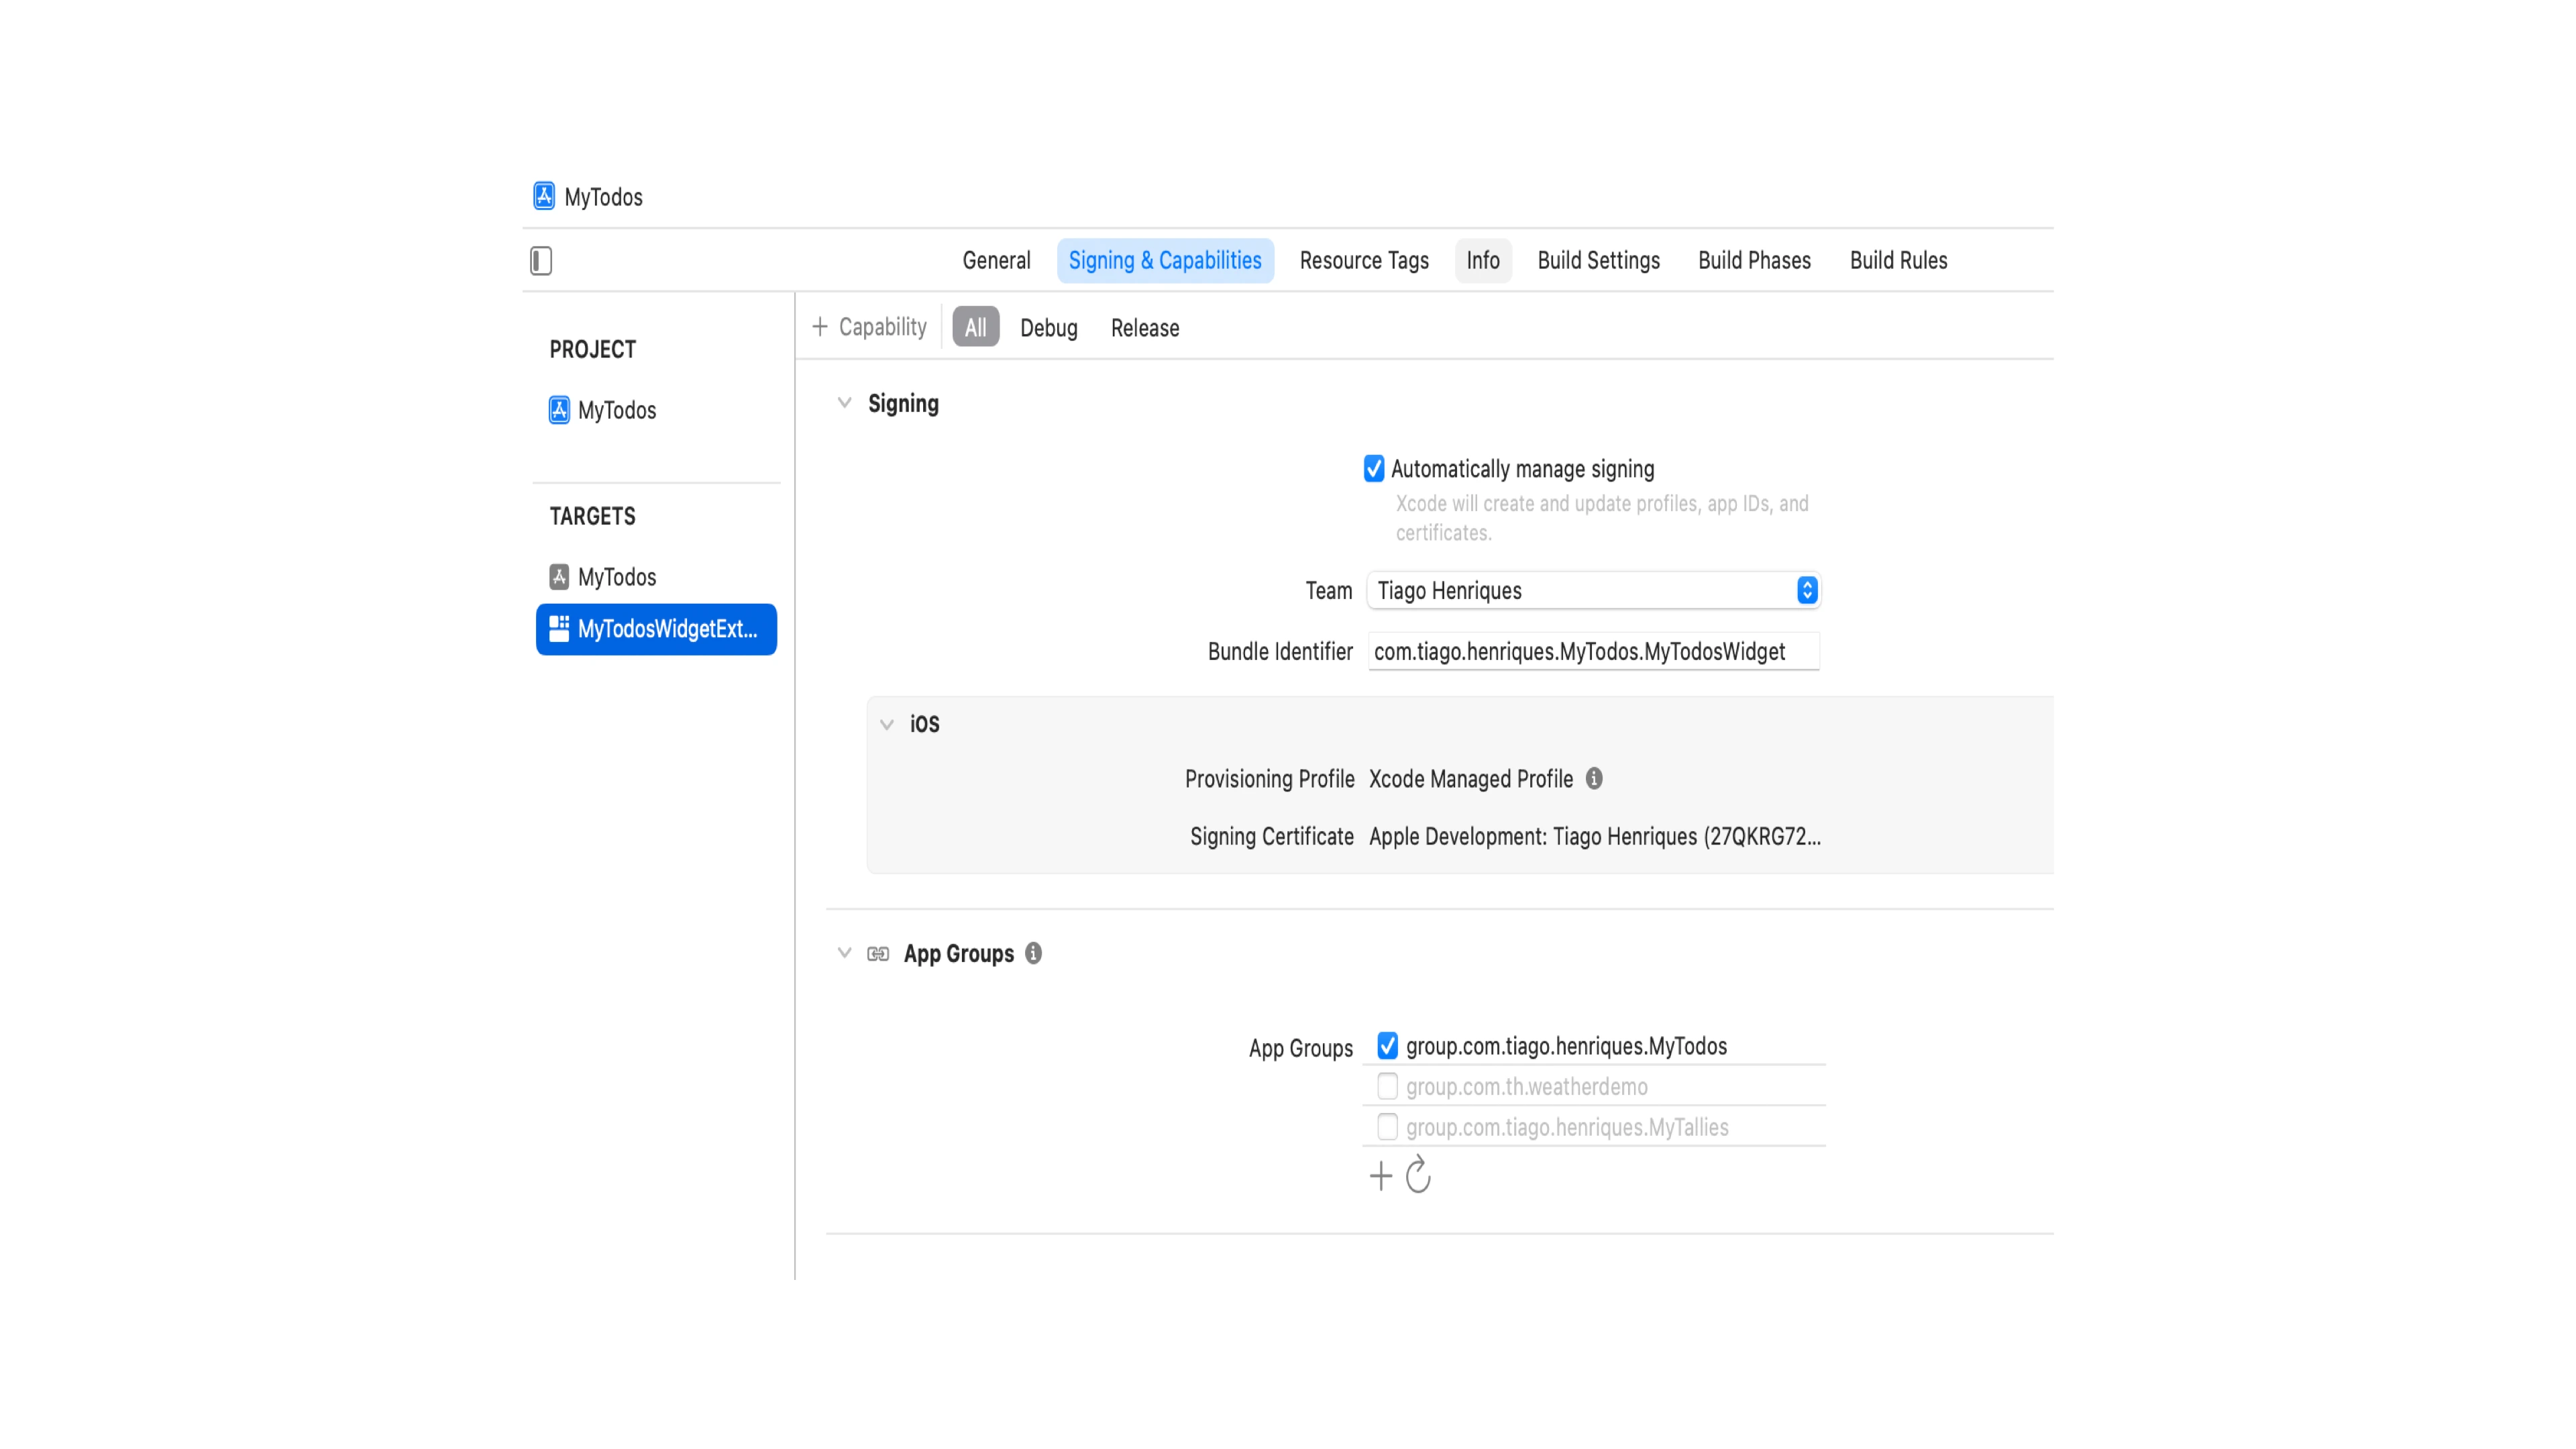Image resolution: width=2576 pixels, height=1449 pixels.
Task: Add a new app group with plus icon
Action: click(x=1381, y=1176)
